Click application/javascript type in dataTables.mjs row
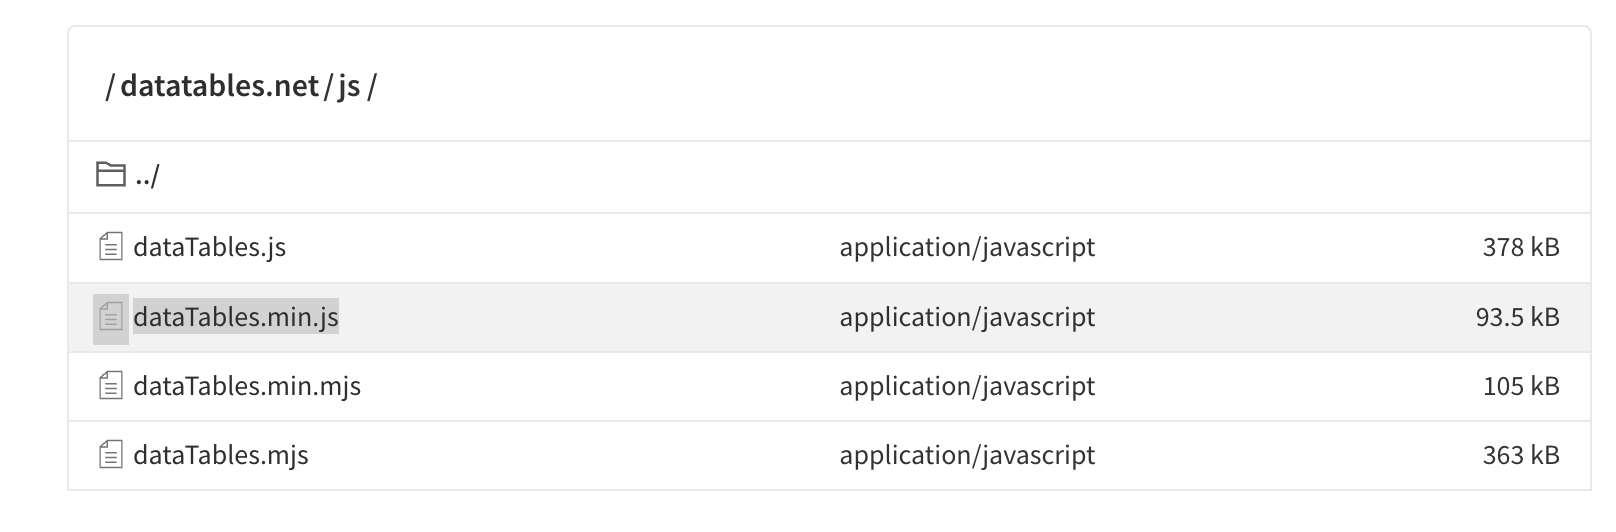 pyautogui.click(x=967, y=455)
